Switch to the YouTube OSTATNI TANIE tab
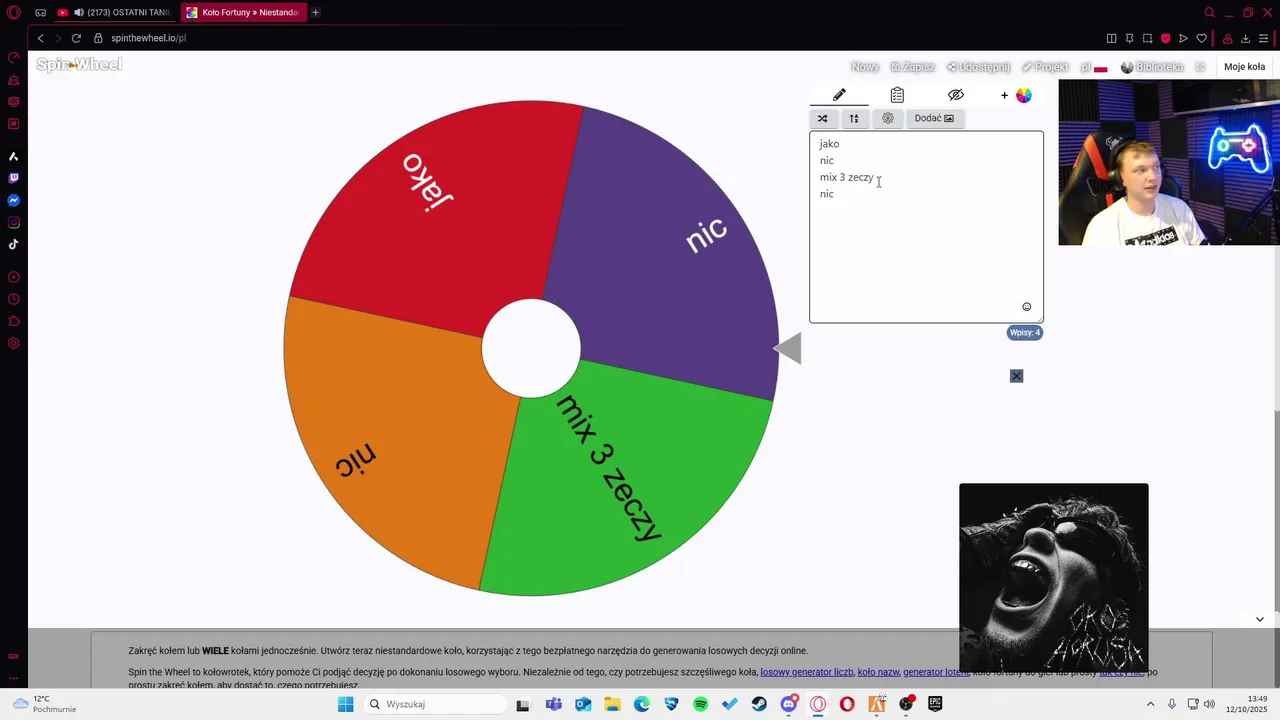This screenshot has width=1280, height=720. point(114,12)
